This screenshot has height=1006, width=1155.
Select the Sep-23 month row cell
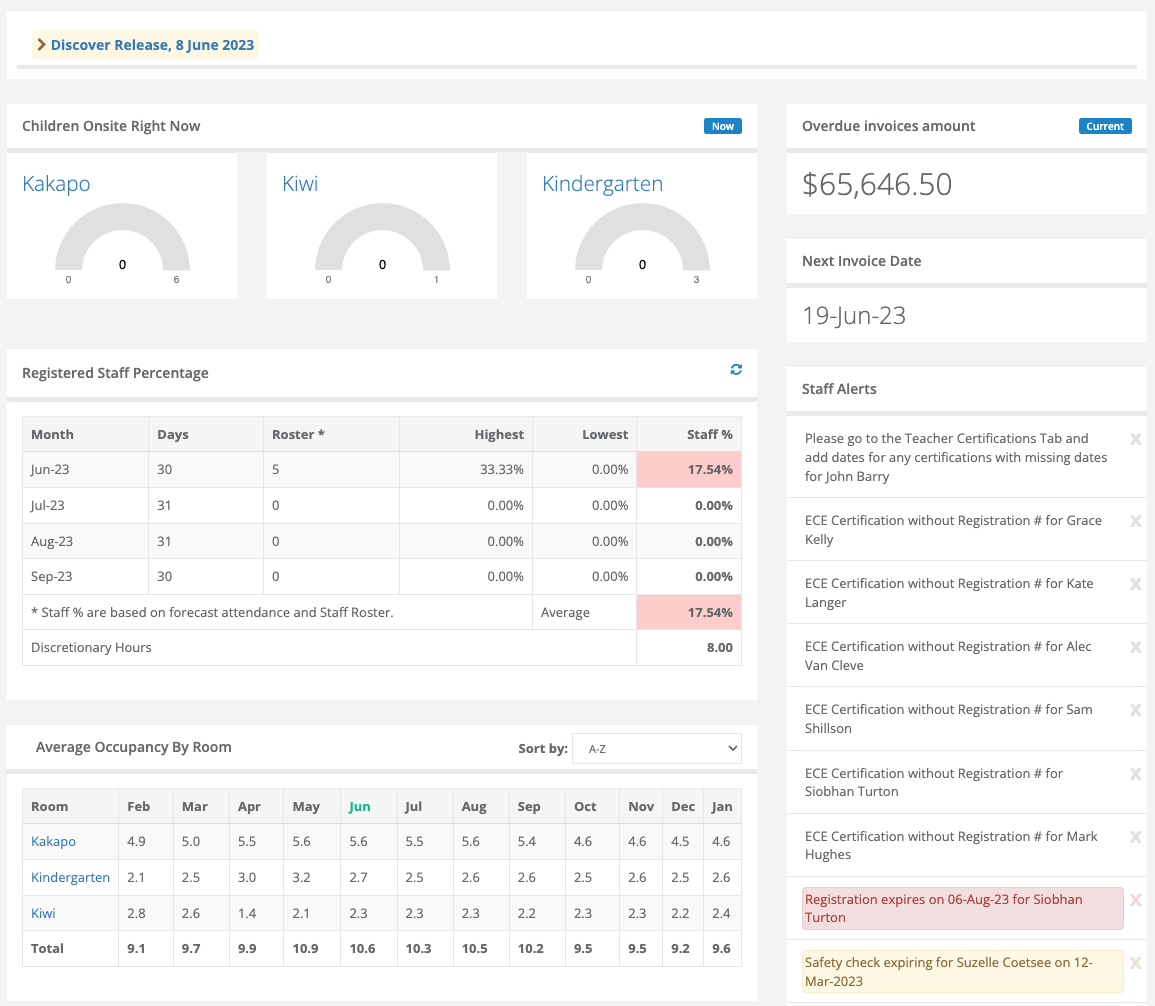pos(85,577)
